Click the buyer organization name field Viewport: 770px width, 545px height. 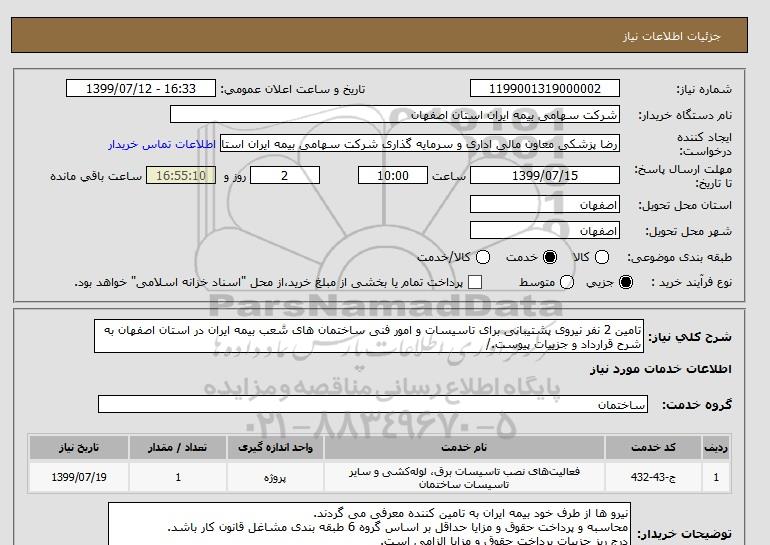(395, 115)
